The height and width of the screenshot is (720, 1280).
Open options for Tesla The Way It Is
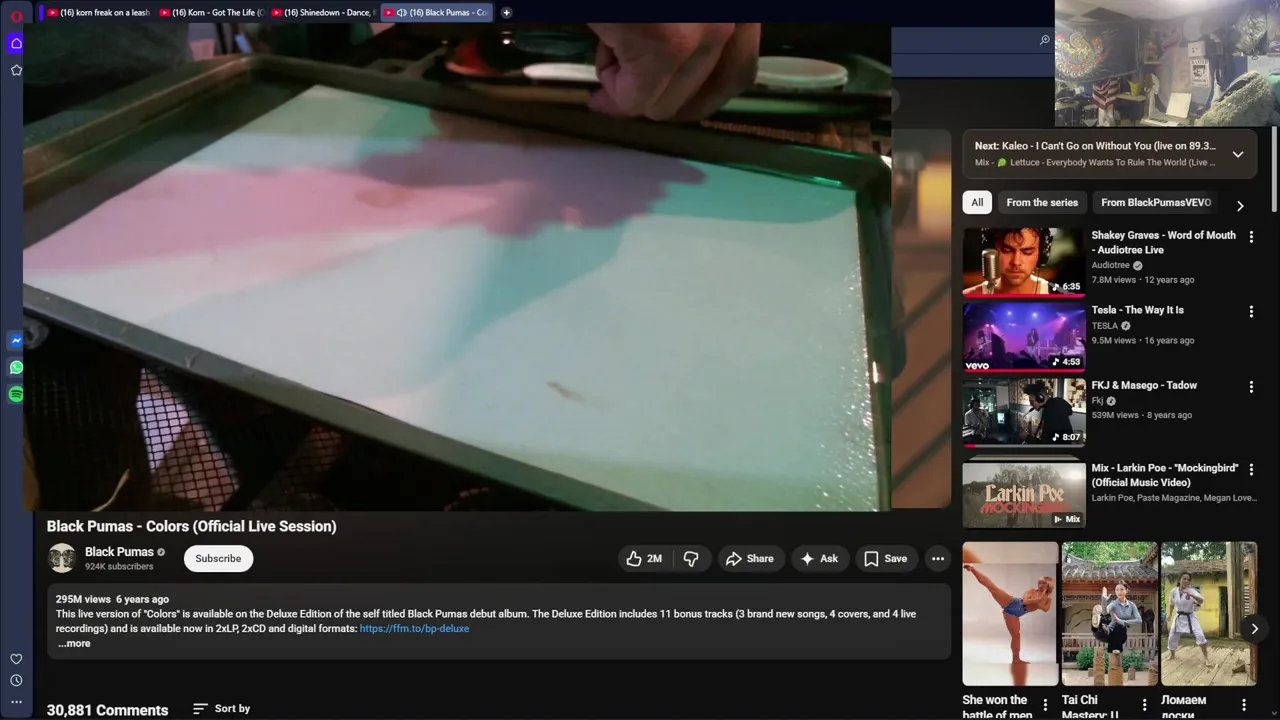point(1251,312)
